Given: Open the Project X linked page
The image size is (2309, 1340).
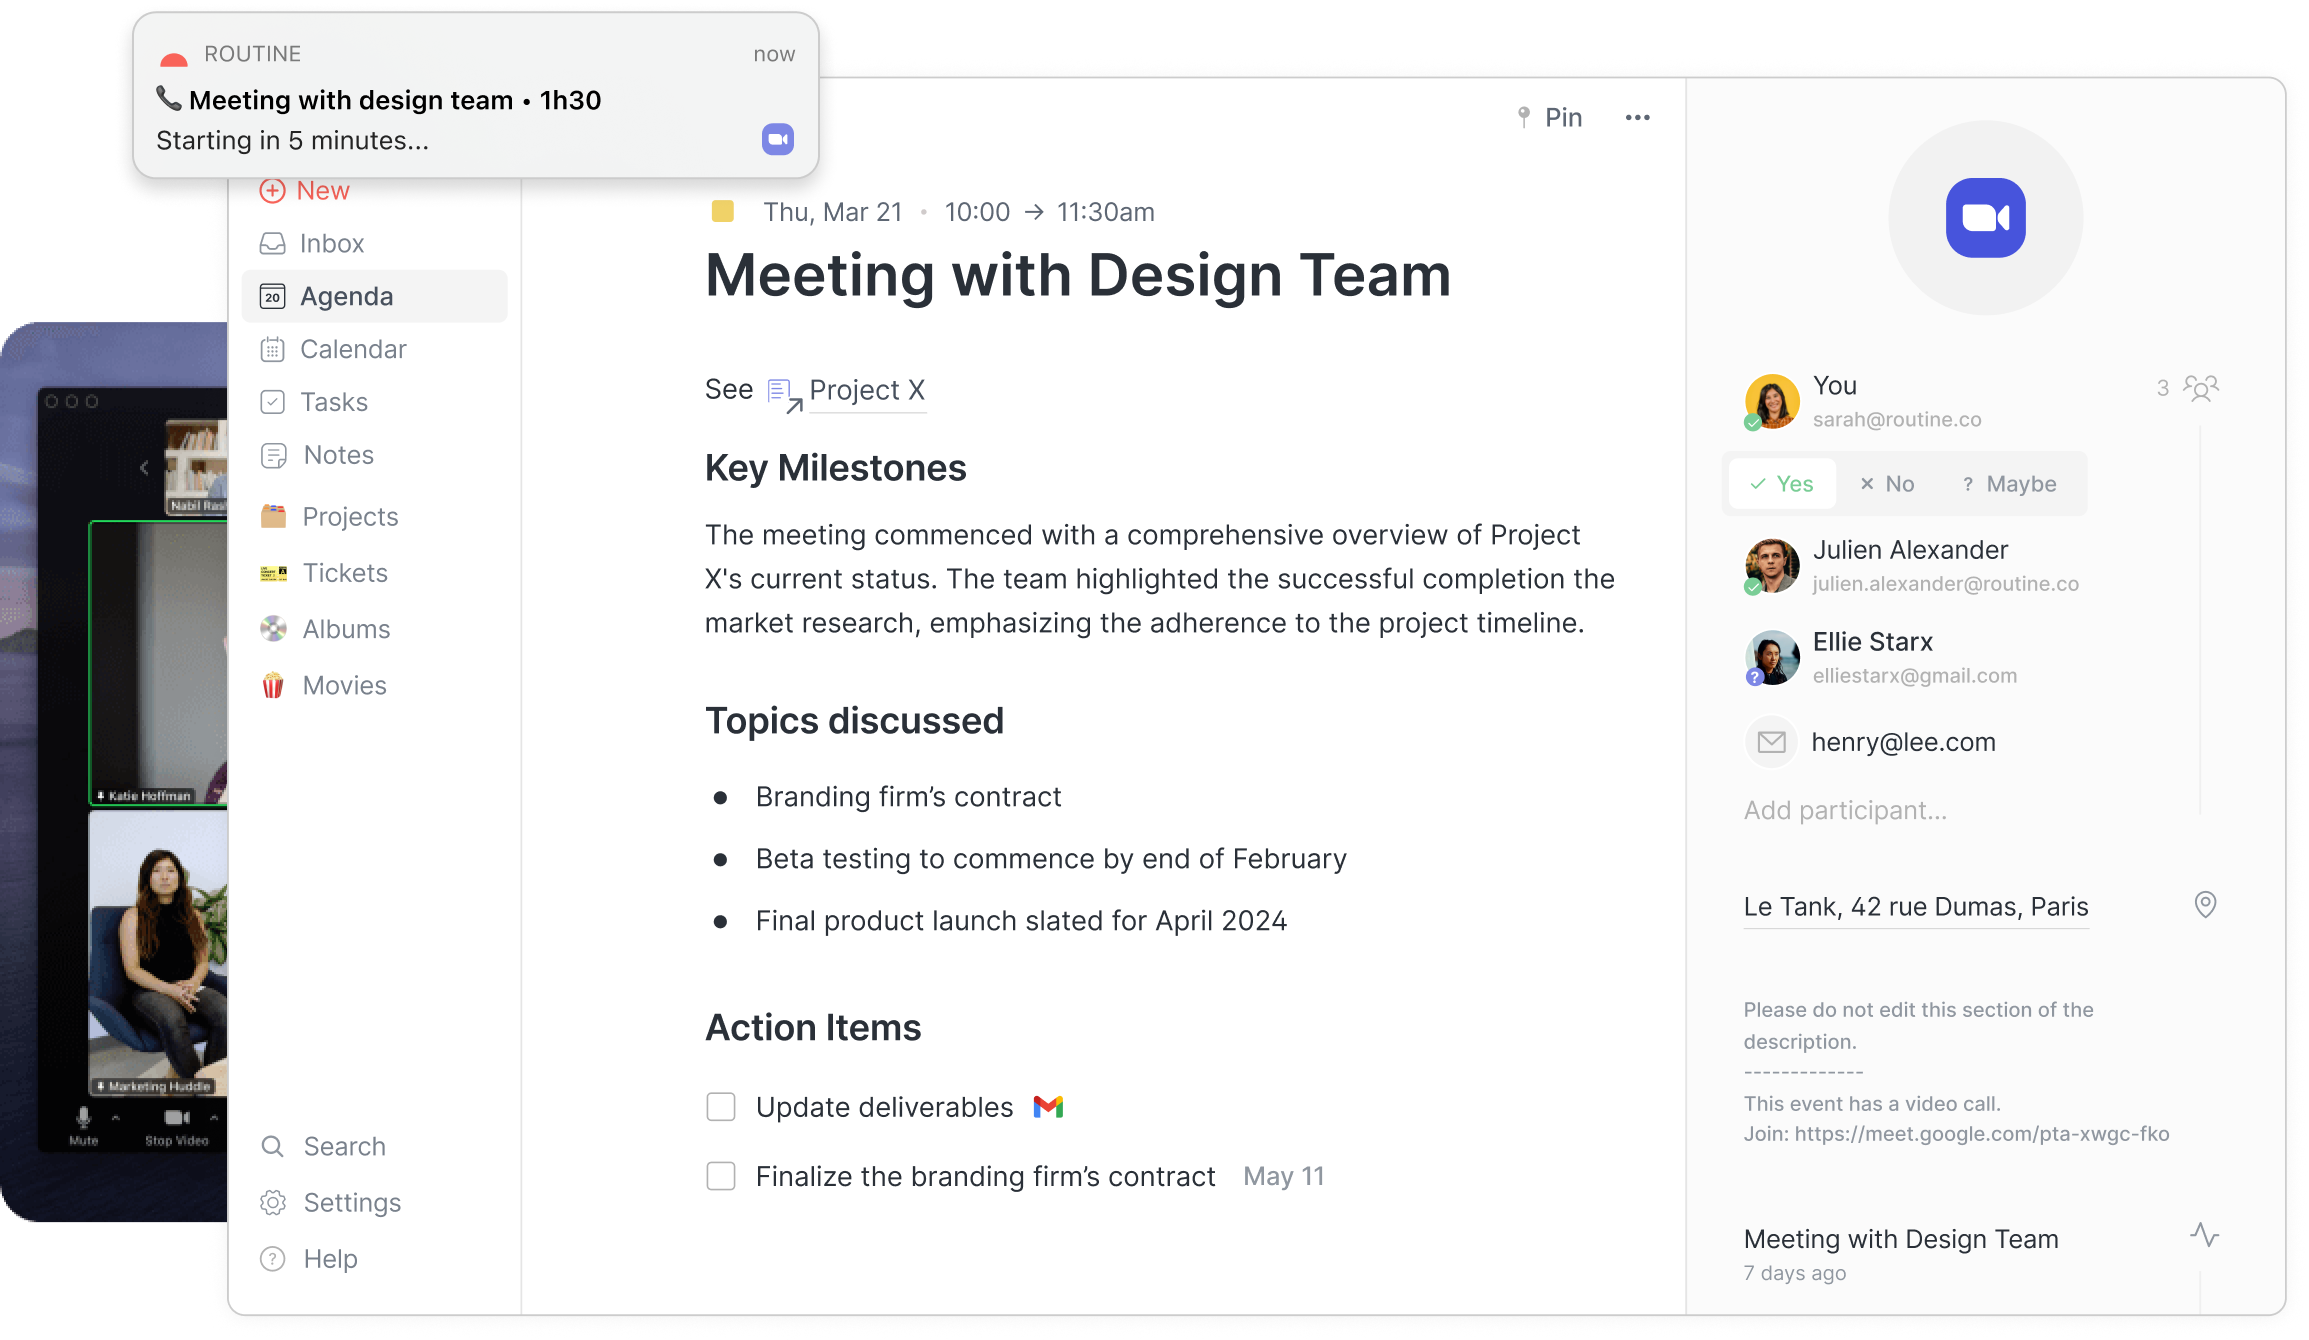Looking at the screenshot, I should tap(865, 390).
